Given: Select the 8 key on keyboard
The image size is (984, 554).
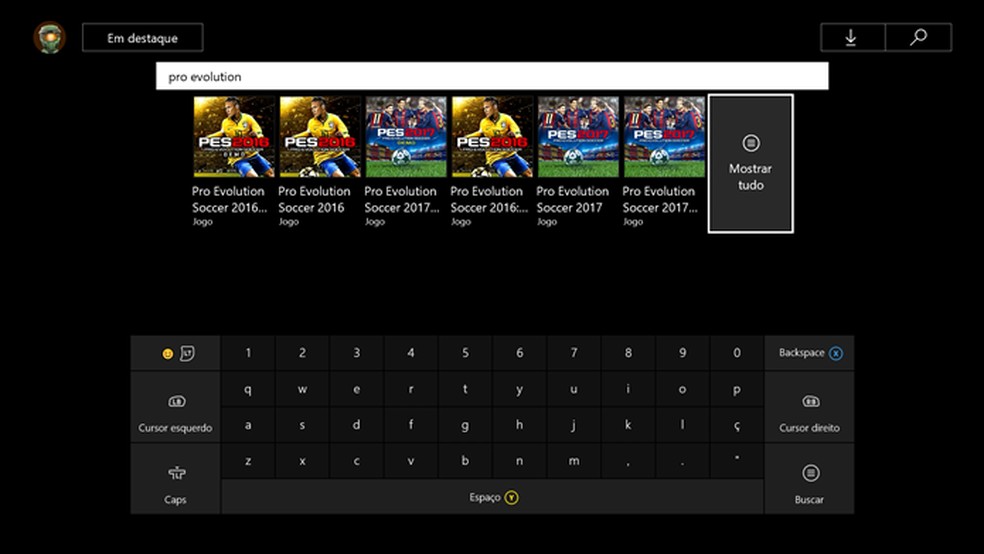Looking at the screenshot, I should pos(628,353).
